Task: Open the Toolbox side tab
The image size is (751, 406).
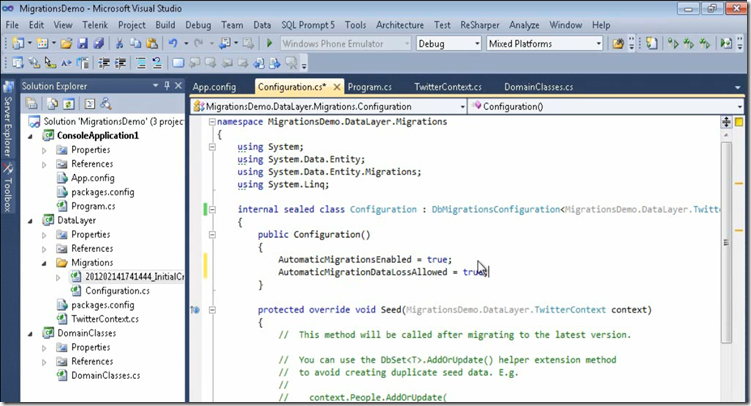Action: point(8,189)
